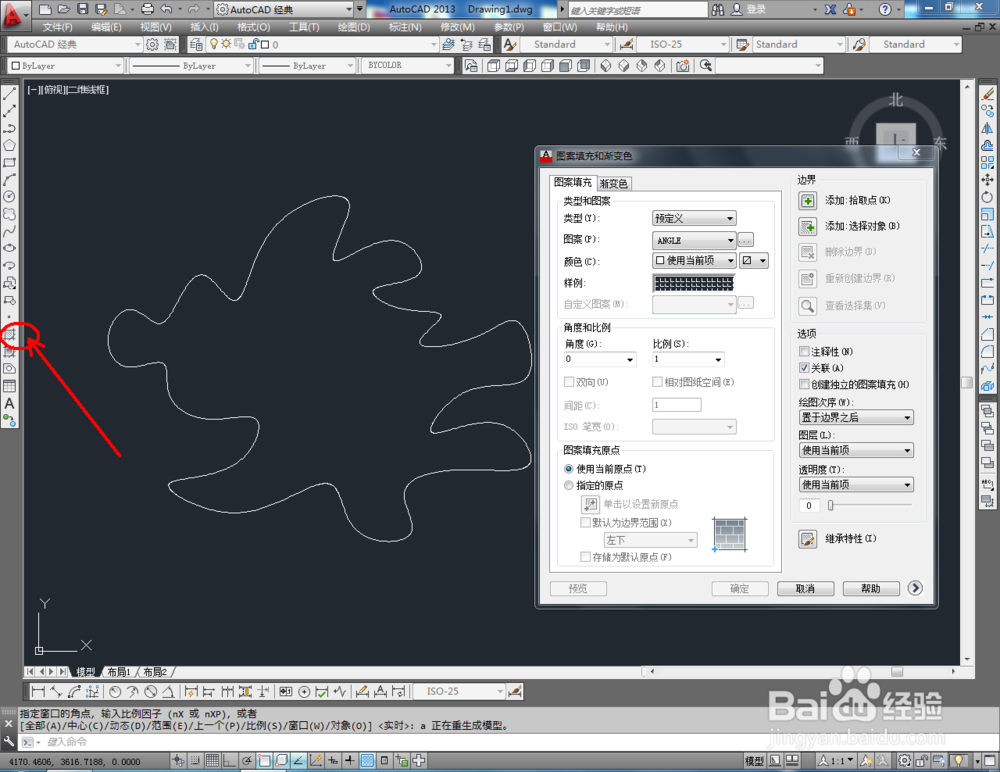The image size is (1000, 772).
Task: Select the Mirror tool in modify toolbar
Action: pyautogui.click(x=988, y=128)
